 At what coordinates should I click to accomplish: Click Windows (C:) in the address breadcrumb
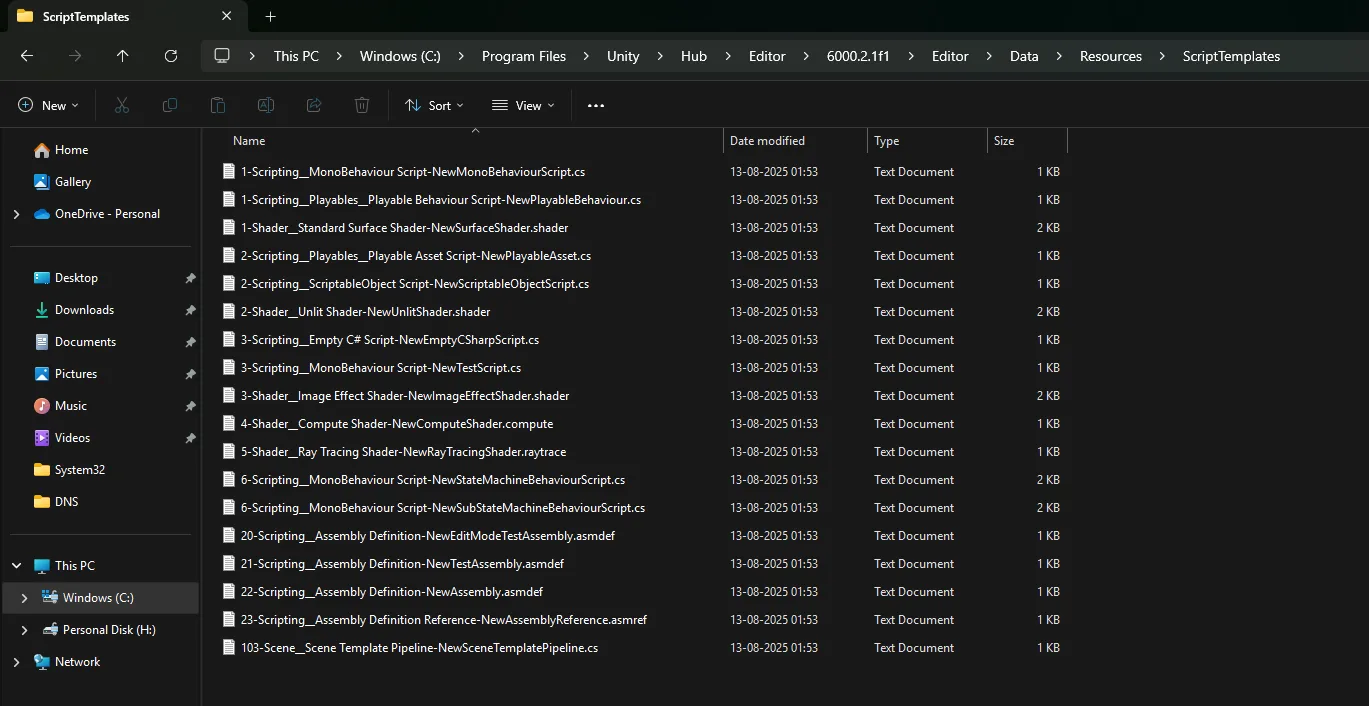click(x=400, y=56)
